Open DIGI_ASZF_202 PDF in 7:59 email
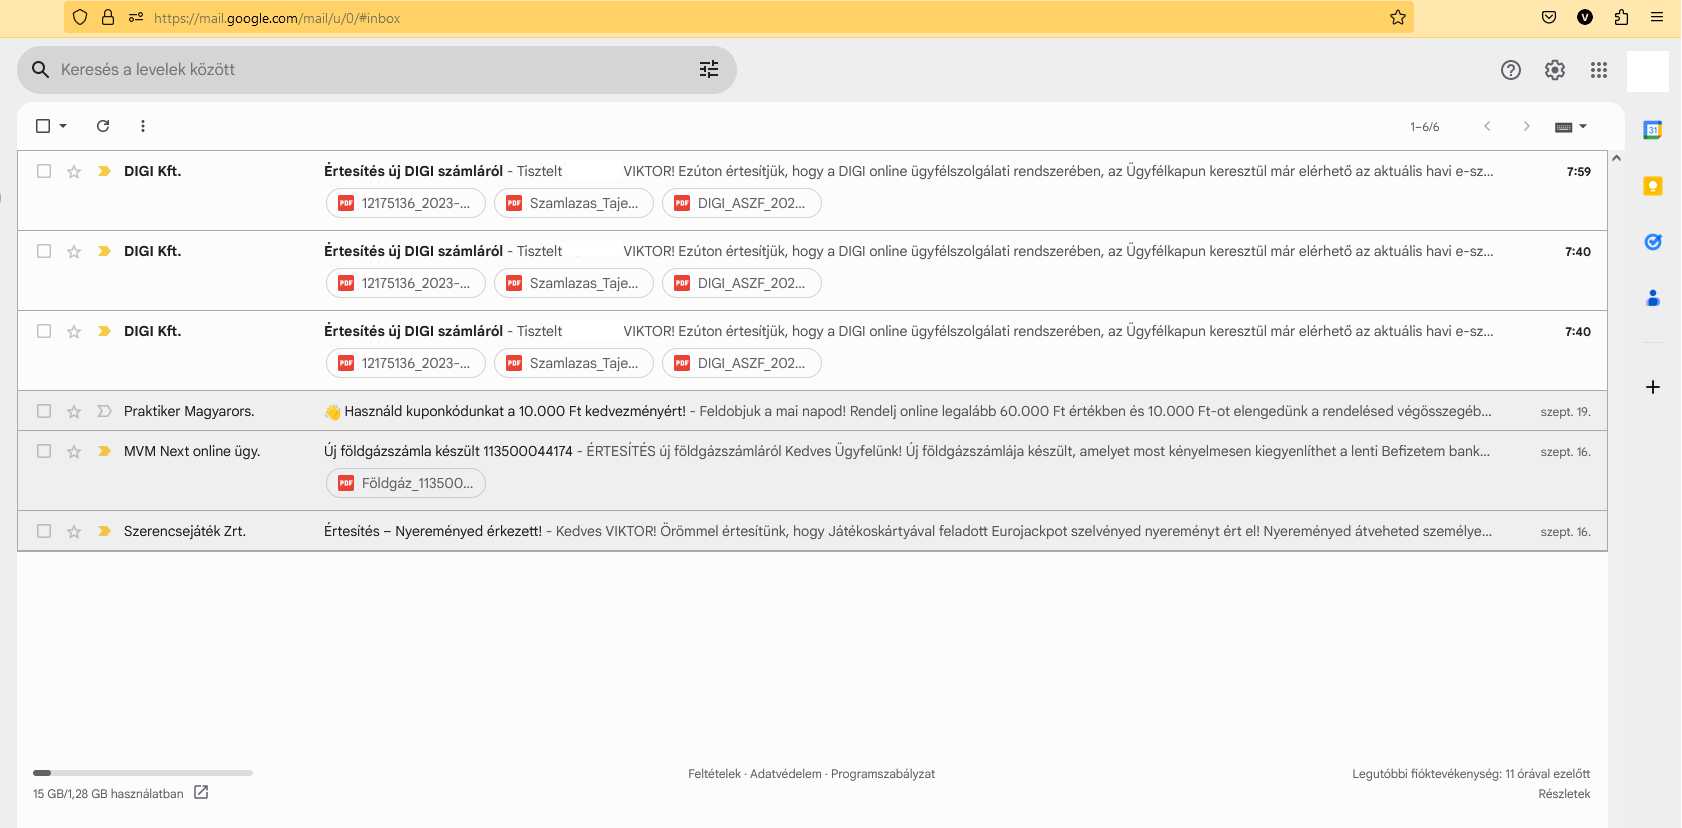This screenshot has width=1682, height=828. (742, 203)
